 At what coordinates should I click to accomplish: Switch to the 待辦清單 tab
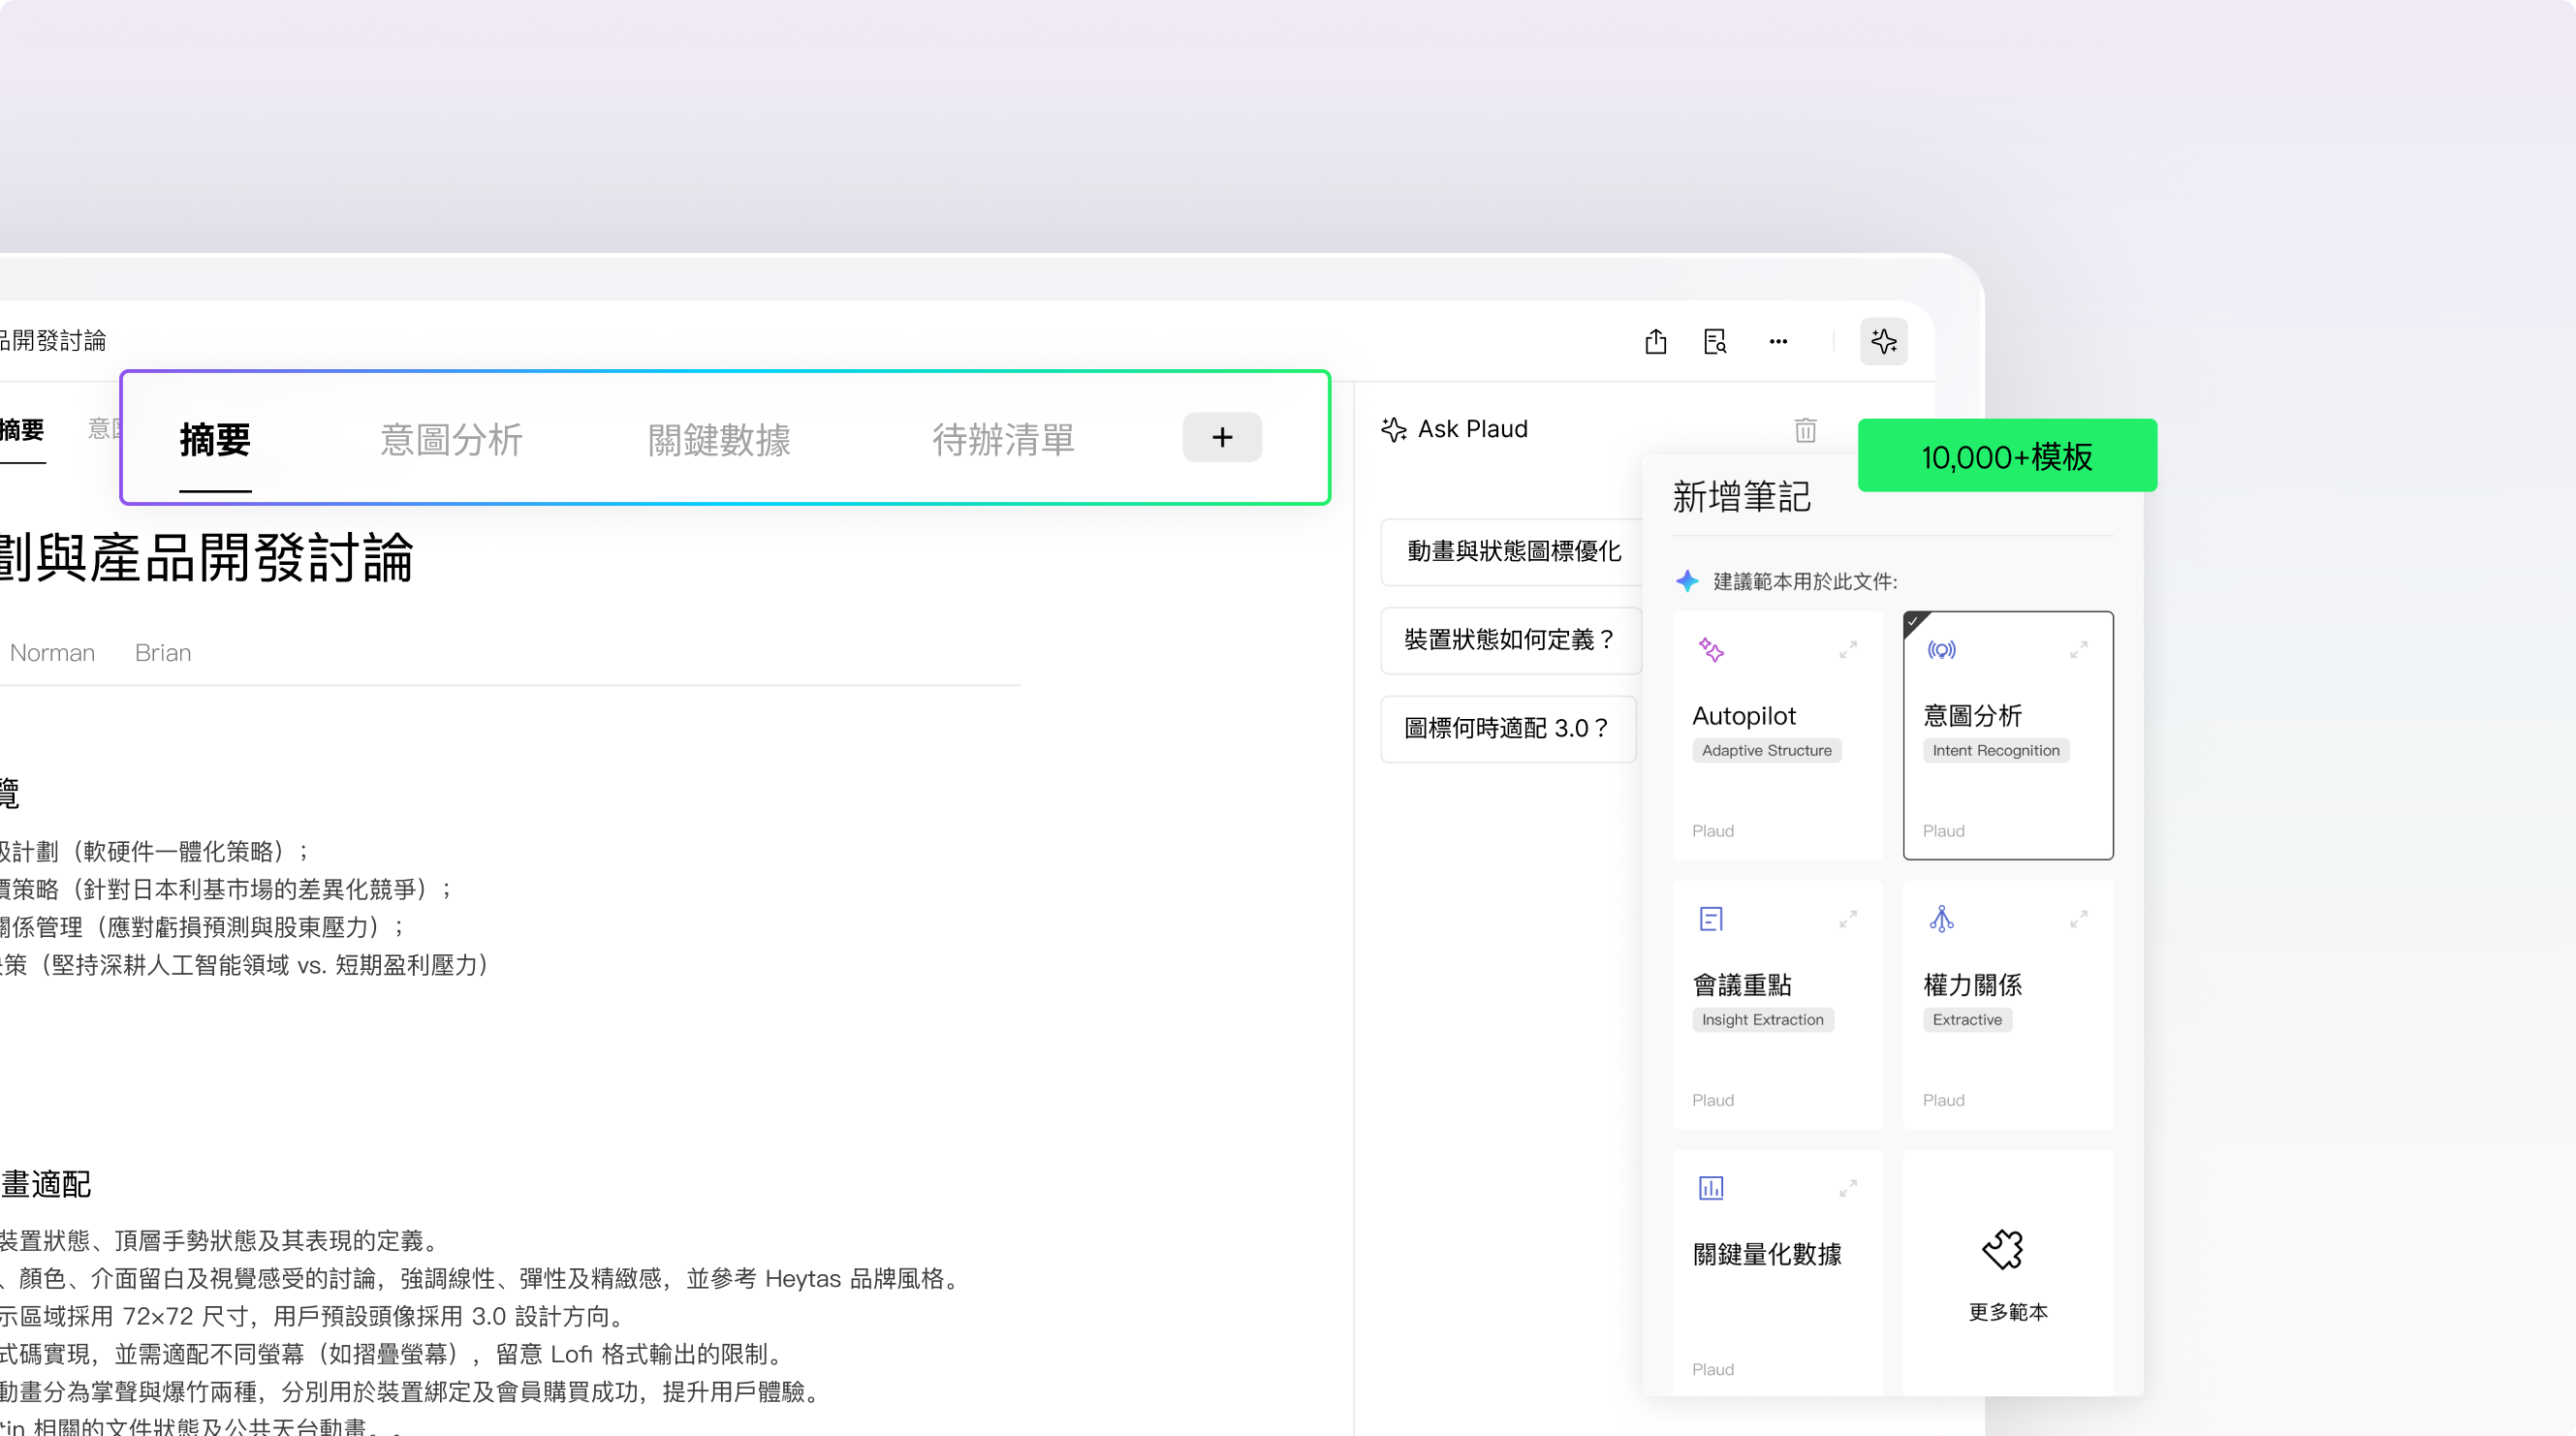(1002, 440)
